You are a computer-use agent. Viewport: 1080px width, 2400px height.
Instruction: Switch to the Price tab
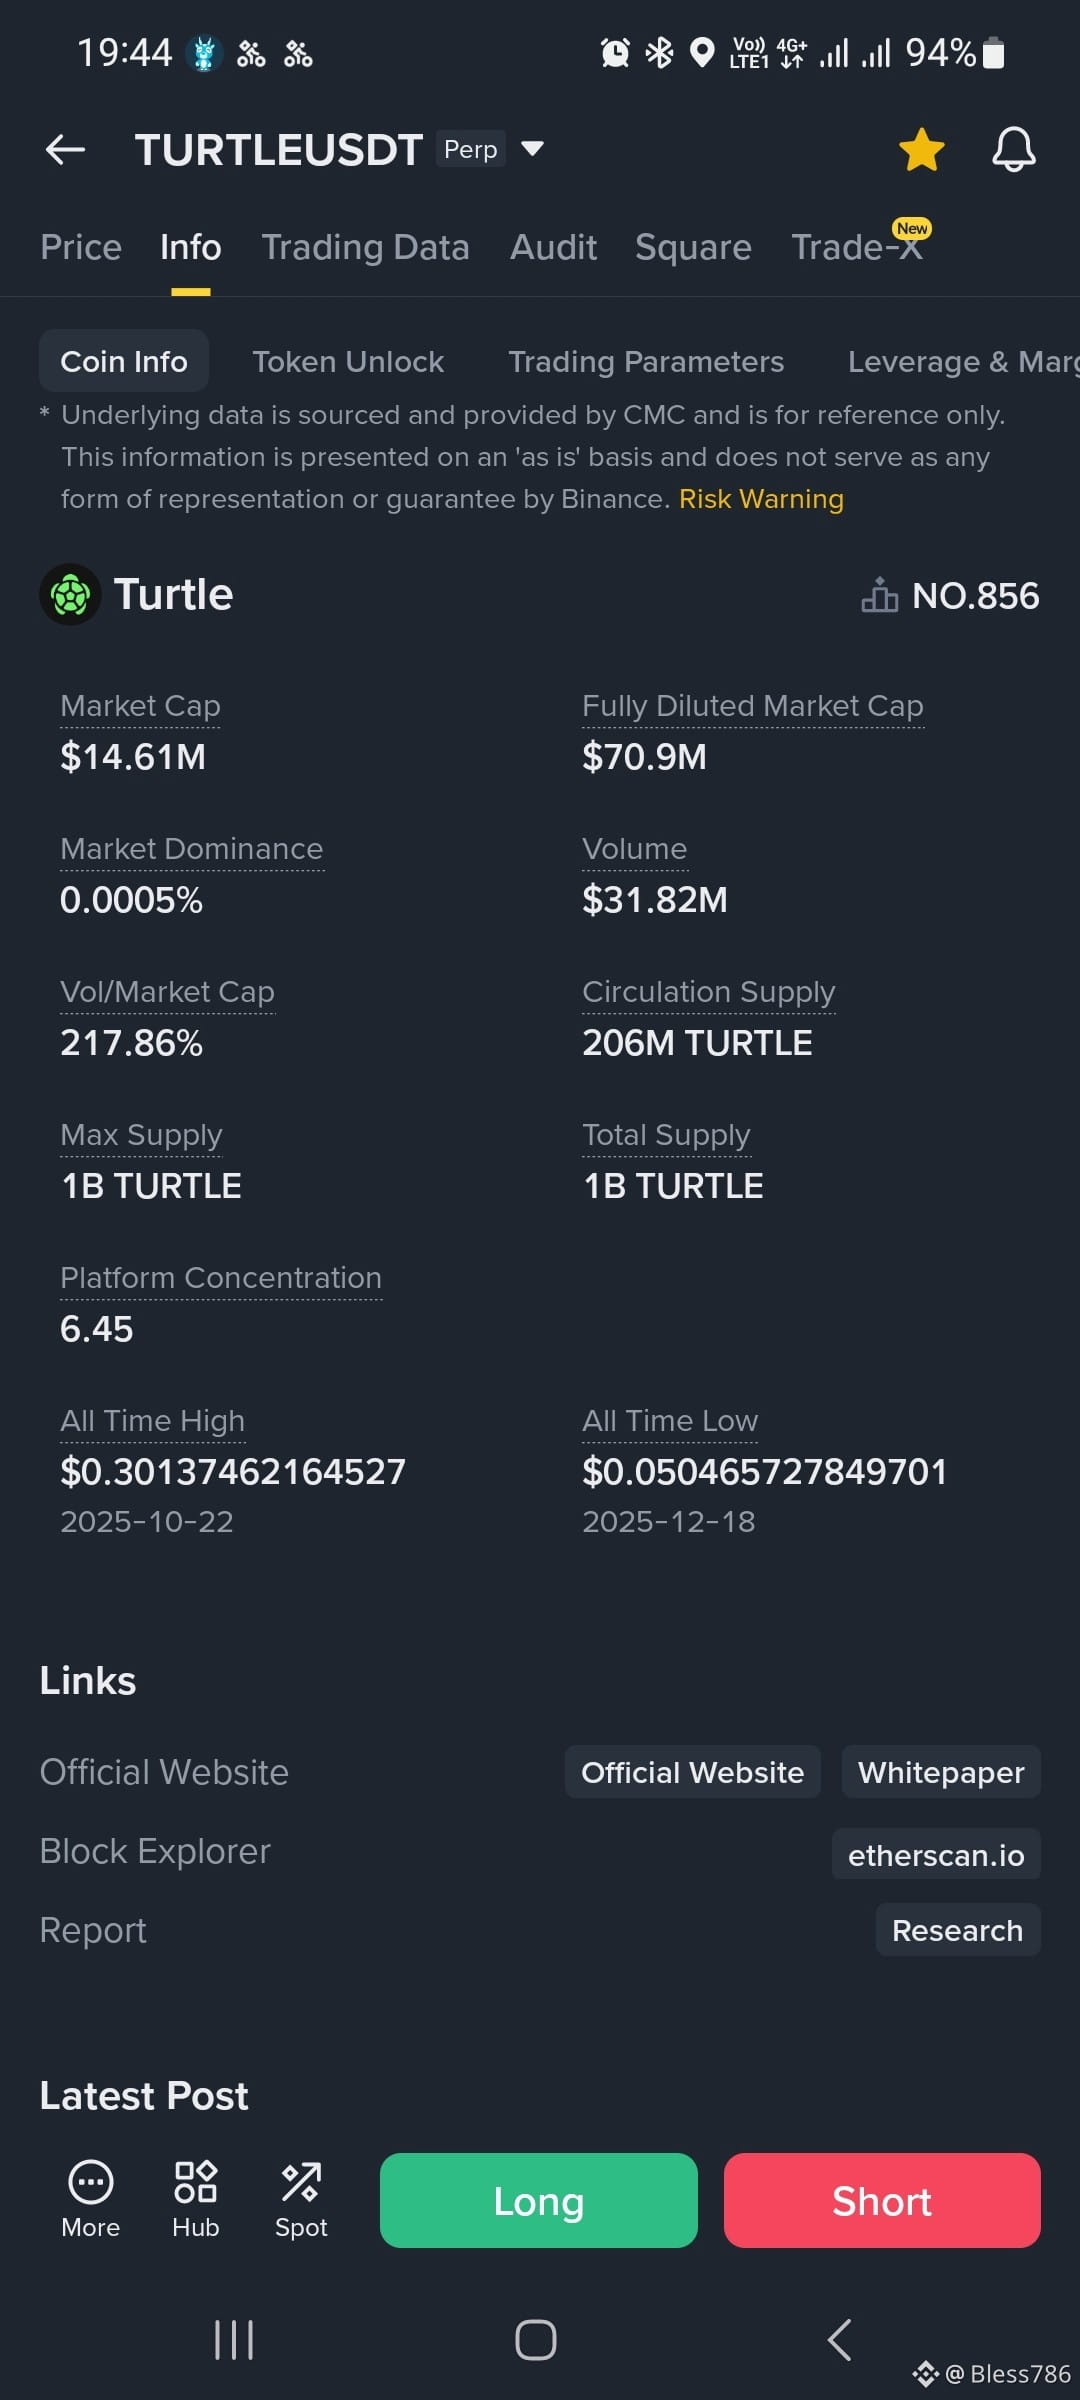click(x=81, y=247)
